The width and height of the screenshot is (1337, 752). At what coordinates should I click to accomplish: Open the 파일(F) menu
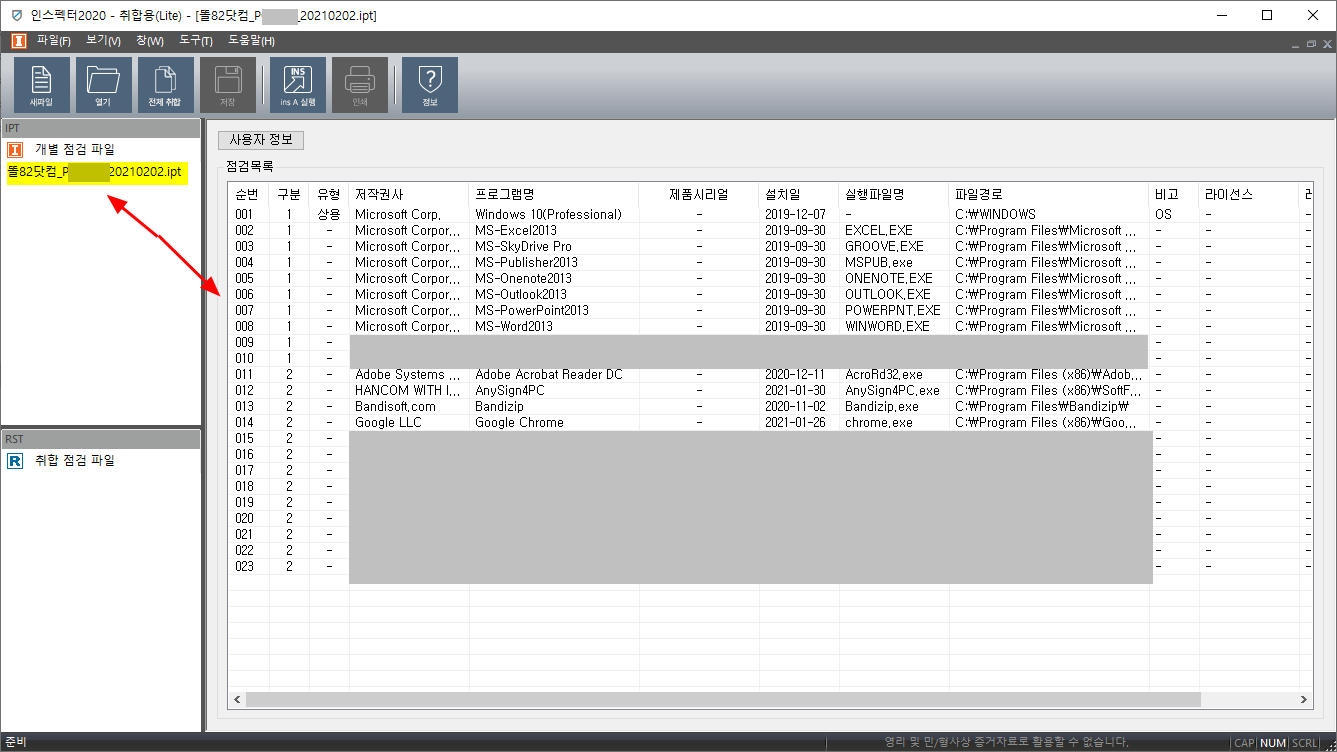coord(54,41)
